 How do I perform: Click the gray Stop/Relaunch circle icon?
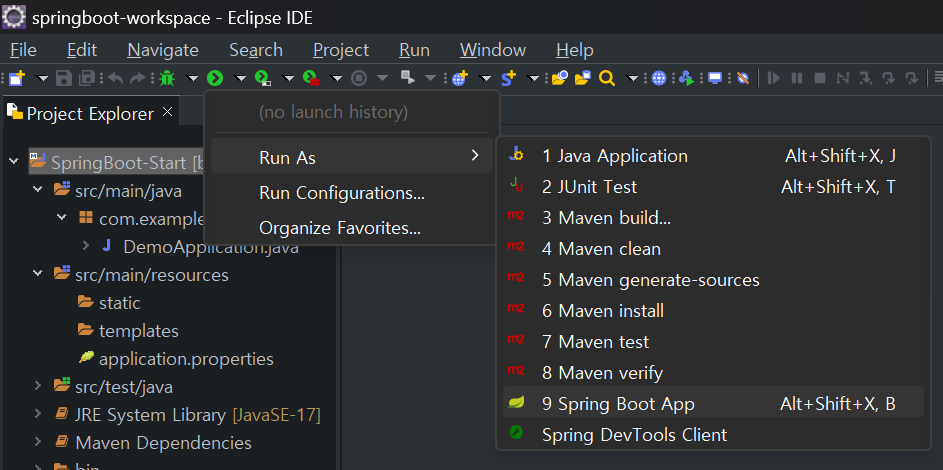pos(359,78)
